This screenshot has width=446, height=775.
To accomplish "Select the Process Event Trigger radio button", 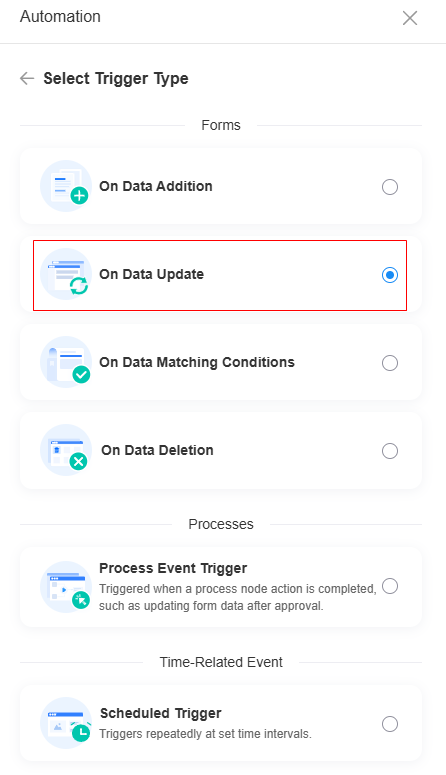I will click(x=390, y=586).
